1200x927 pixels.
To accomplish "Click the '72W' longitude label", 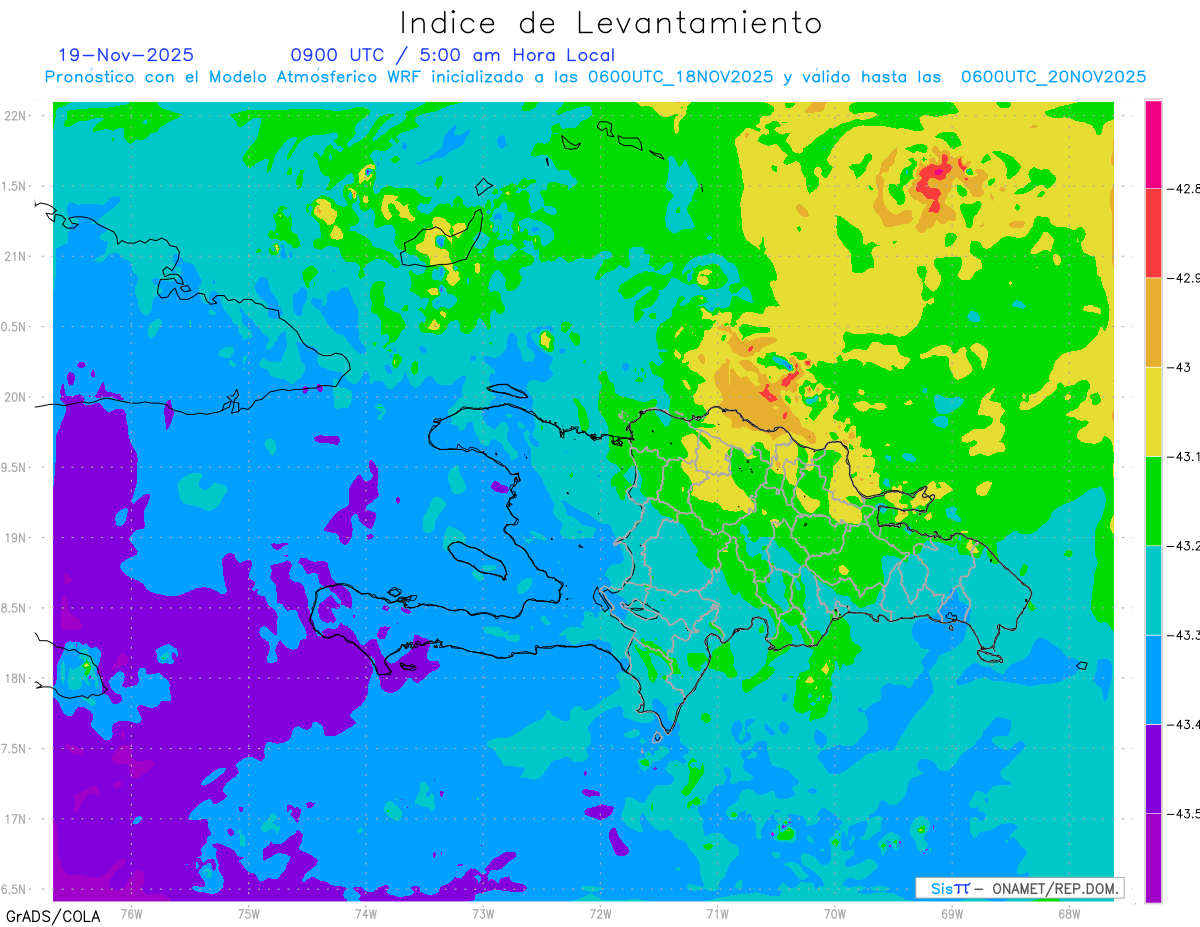I will pyautogui.click(x=600, y=912).
